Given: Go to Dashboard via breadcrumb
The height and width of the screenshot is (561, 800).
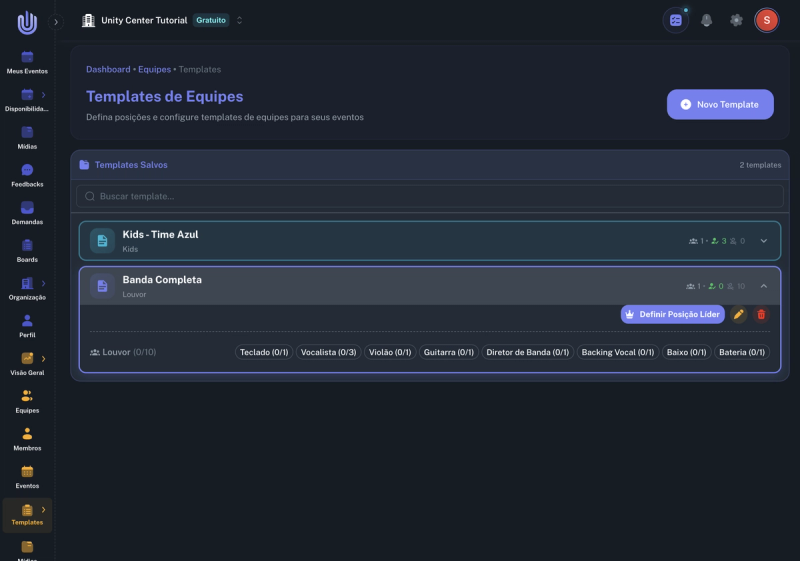Looking at the screenshot, I should 108,69.
